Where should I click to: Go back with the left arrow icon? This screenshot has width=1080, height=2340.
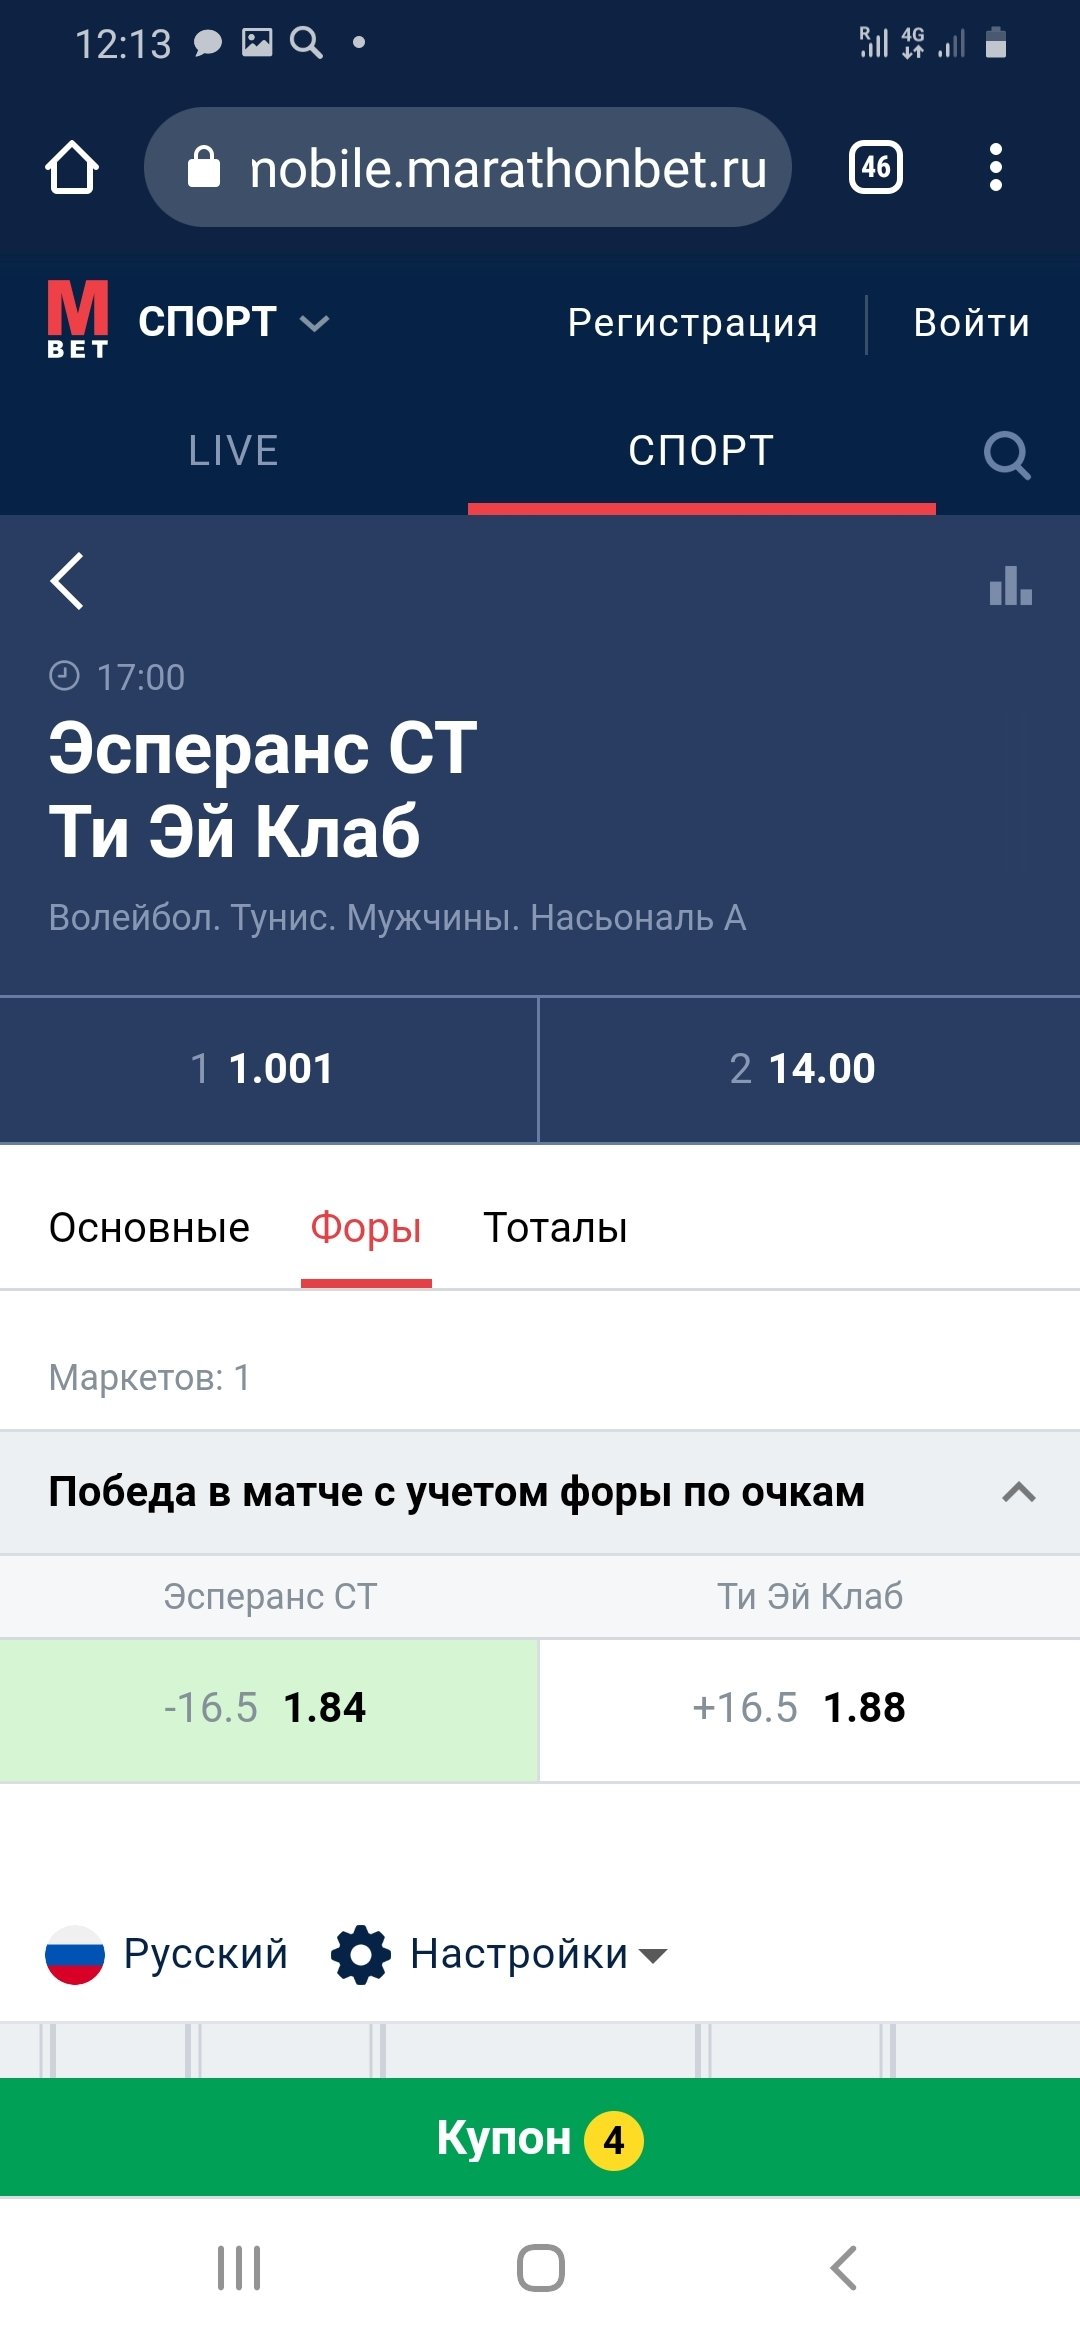pyautogui.click(x=67, y=581)
